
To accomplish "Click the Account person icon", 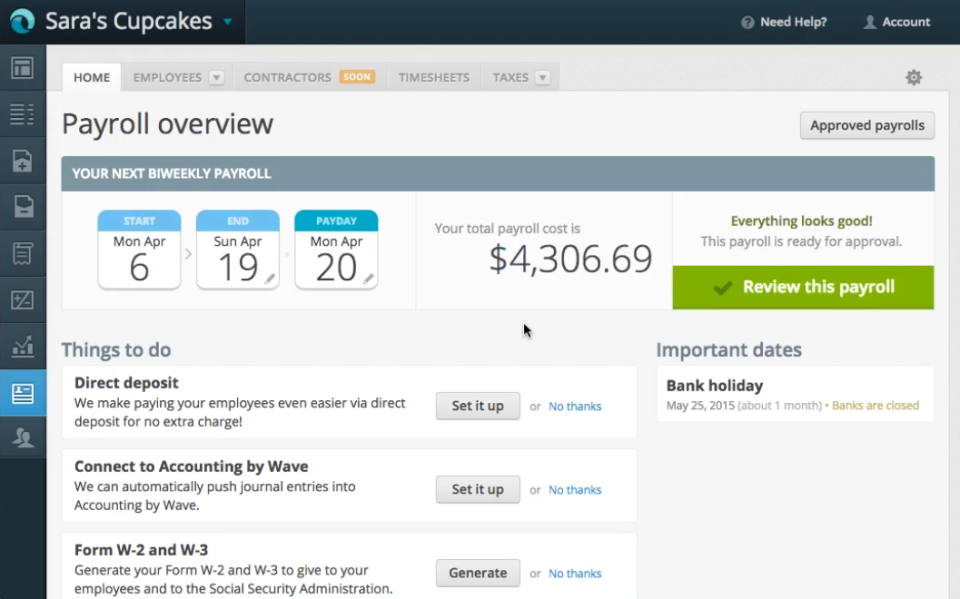I will coord(869,23).
